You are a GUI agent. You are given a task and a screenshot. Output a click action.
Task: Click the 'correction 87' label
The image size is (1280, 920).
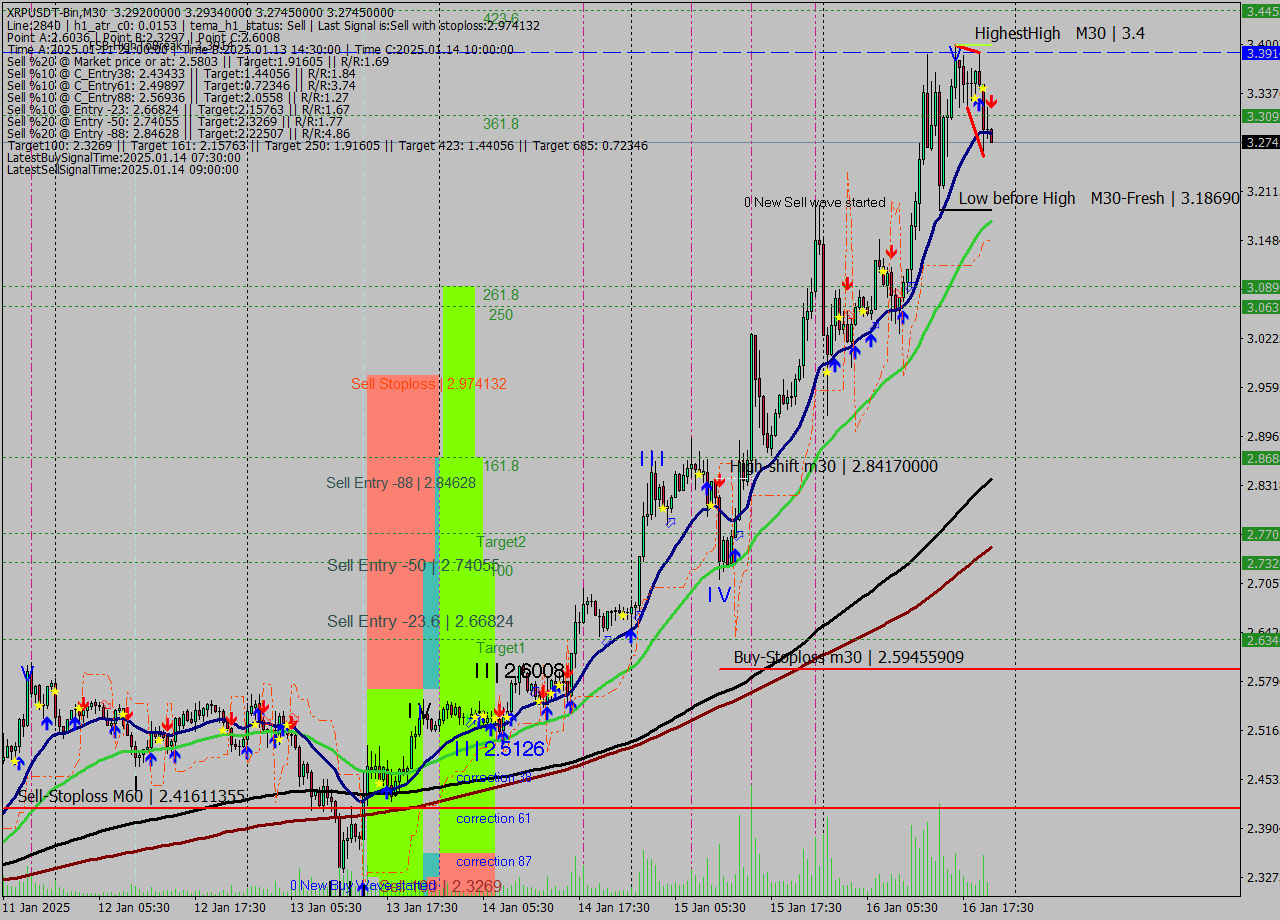coord(494,862)
